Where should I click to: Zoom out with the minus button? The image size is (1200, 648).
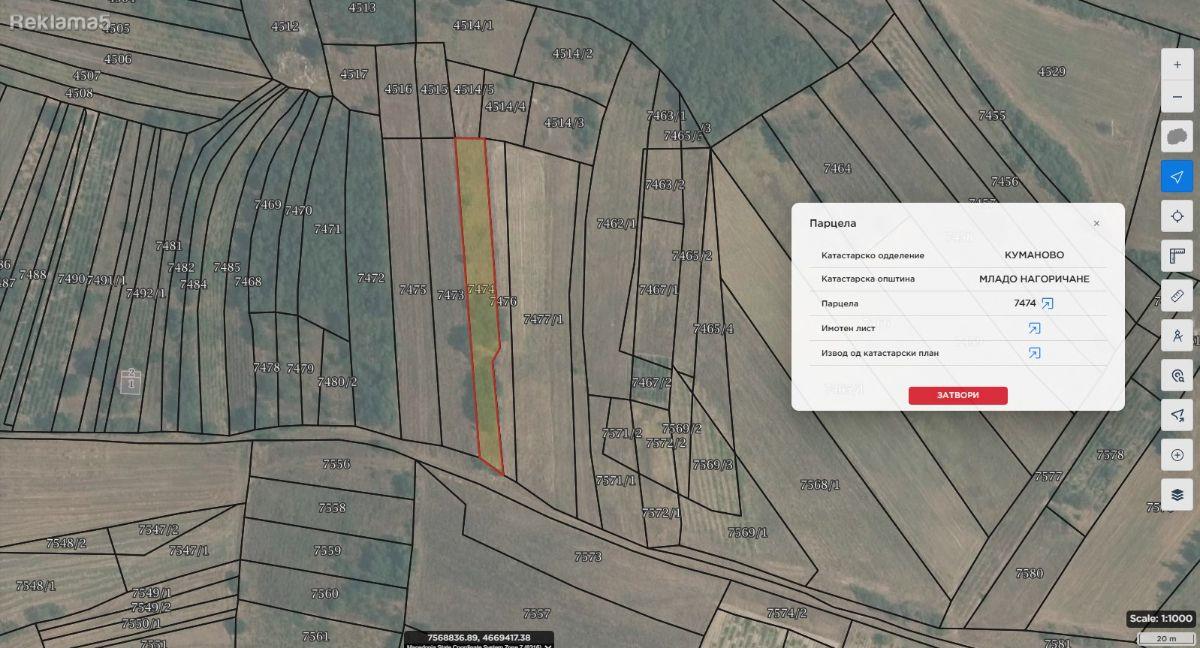(1177, 97)
